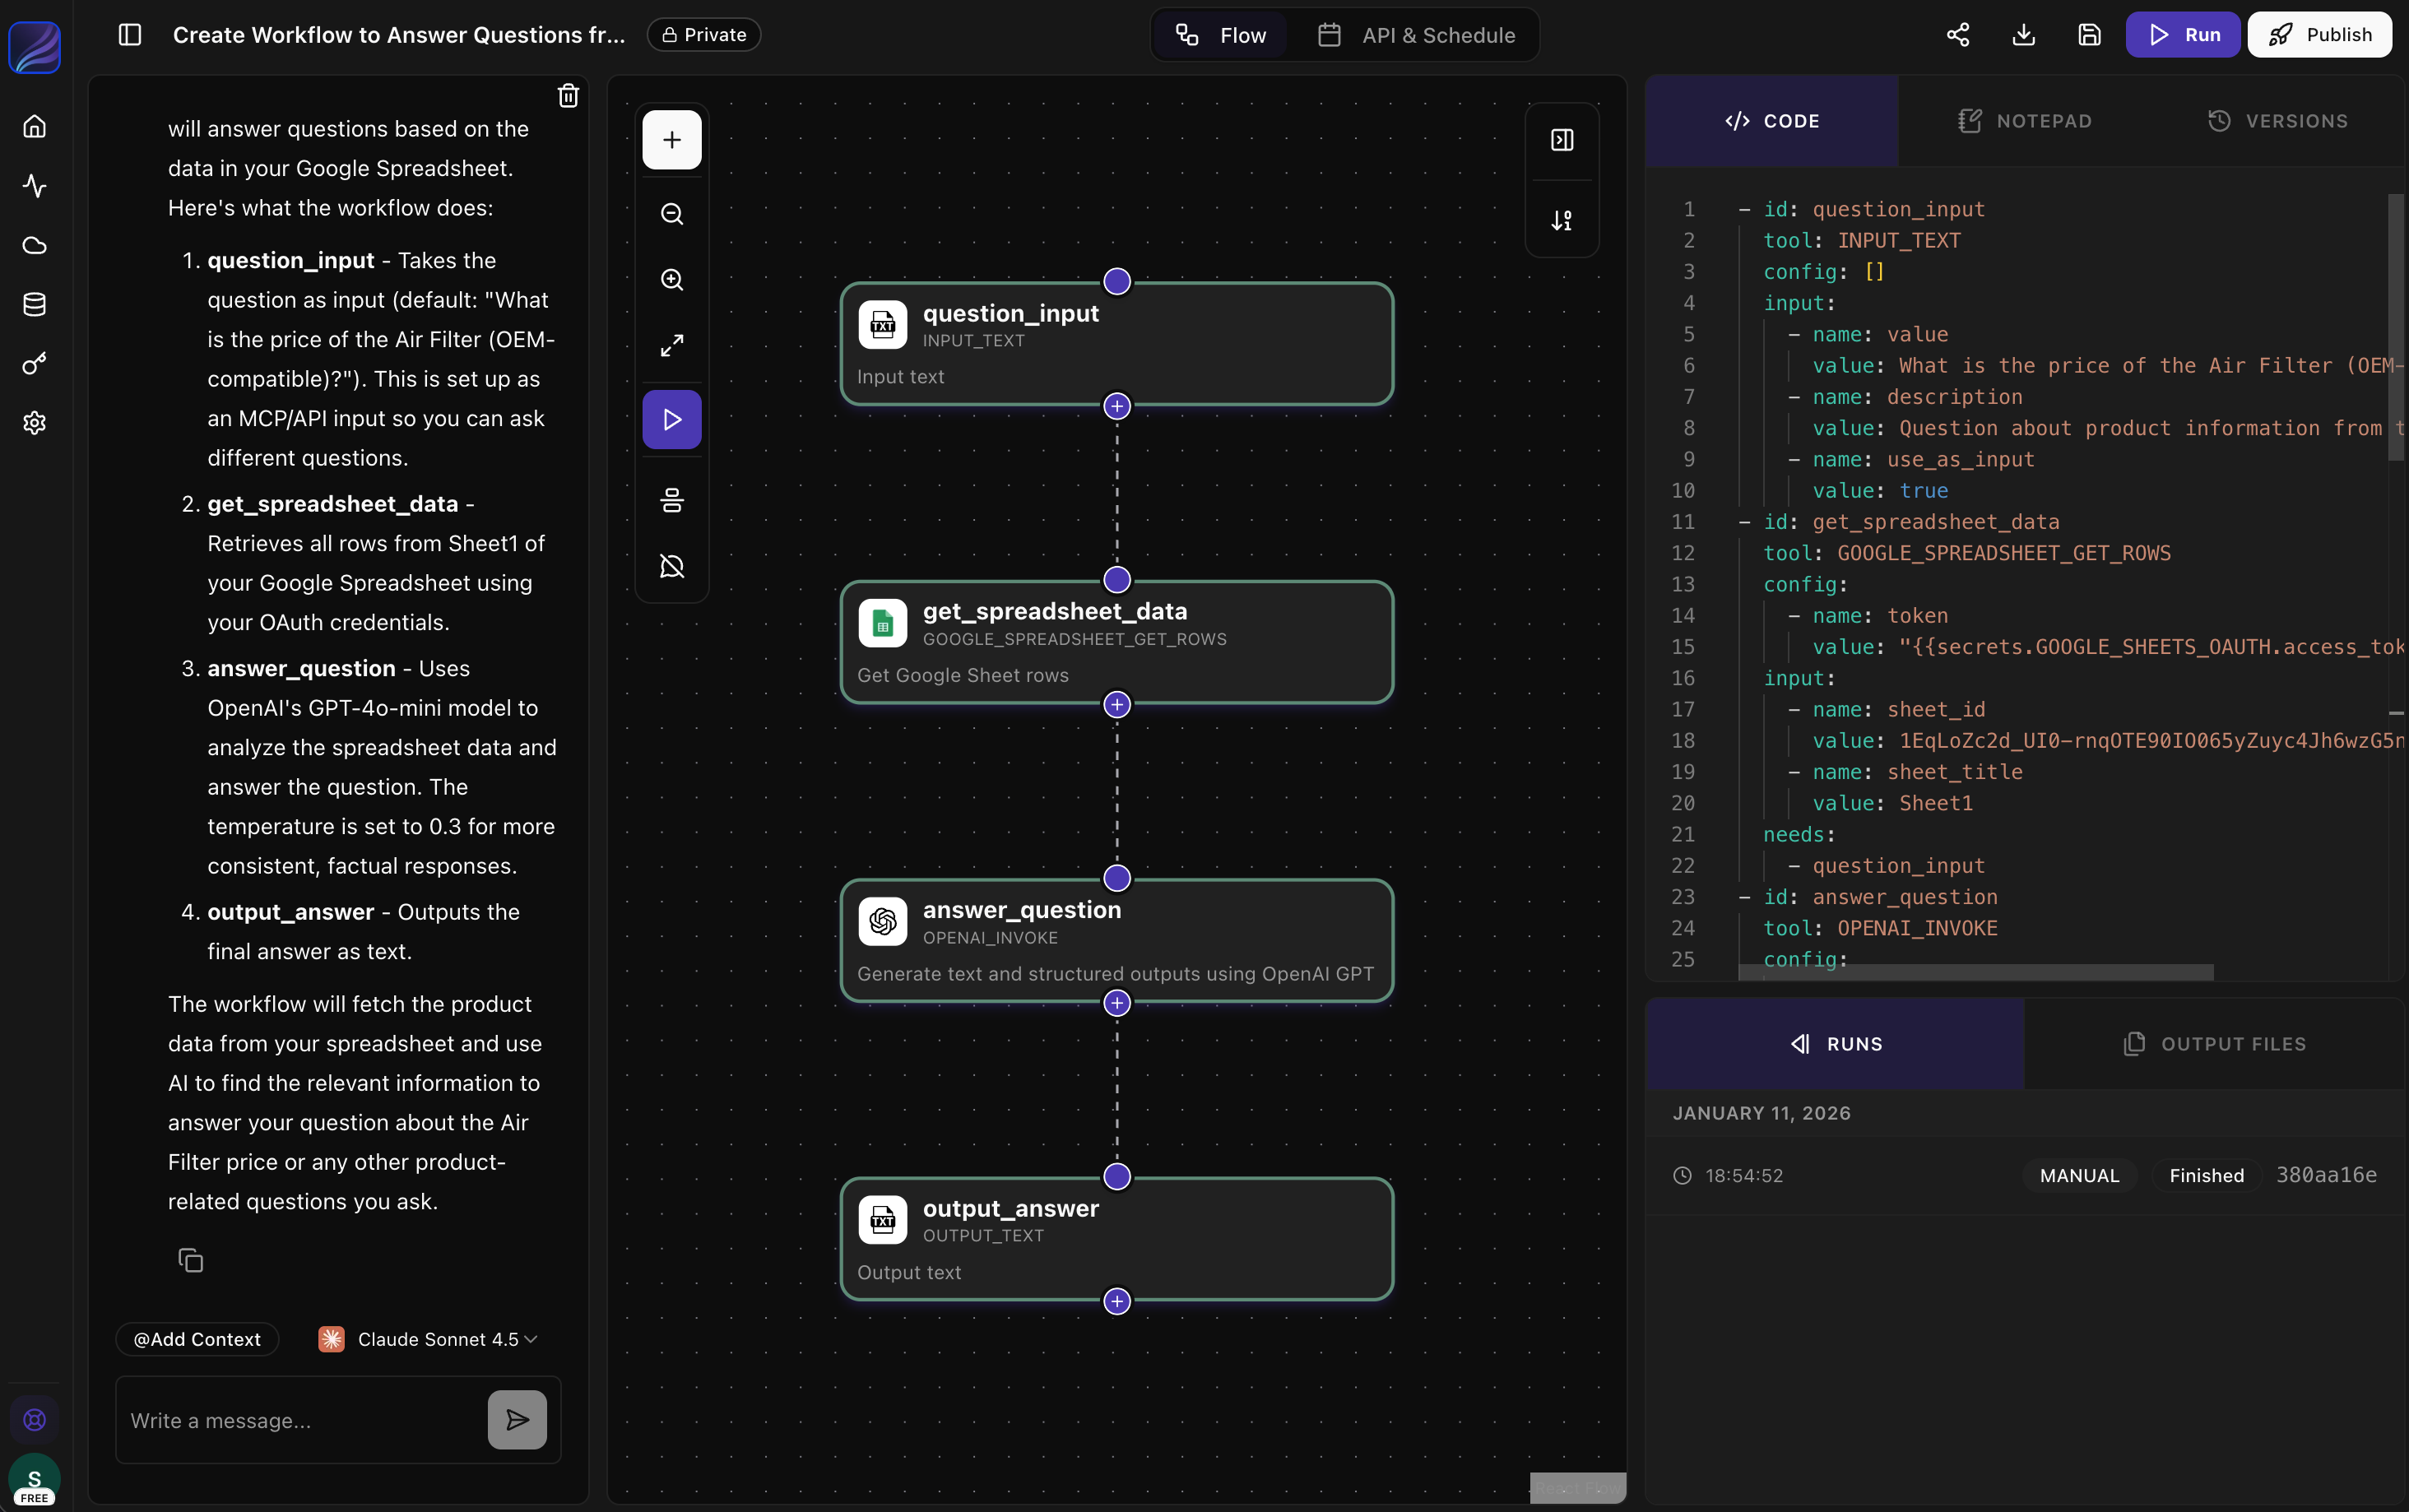Toggle the Private visibility badge
2409x1512 pixels.
pyautogui.click(x=703, y=33)
